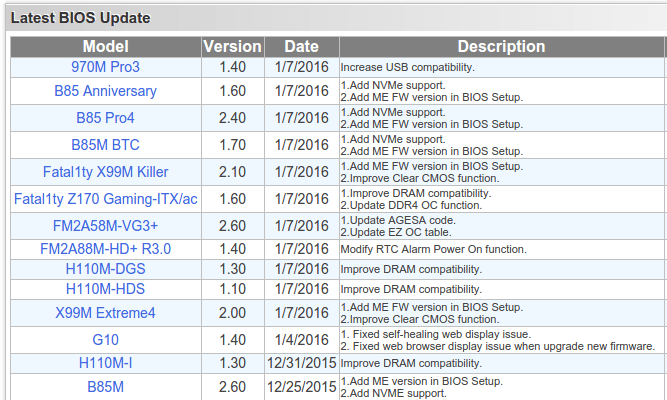Select version 2.00 in X99M Extreme4 row

(232, 313)
